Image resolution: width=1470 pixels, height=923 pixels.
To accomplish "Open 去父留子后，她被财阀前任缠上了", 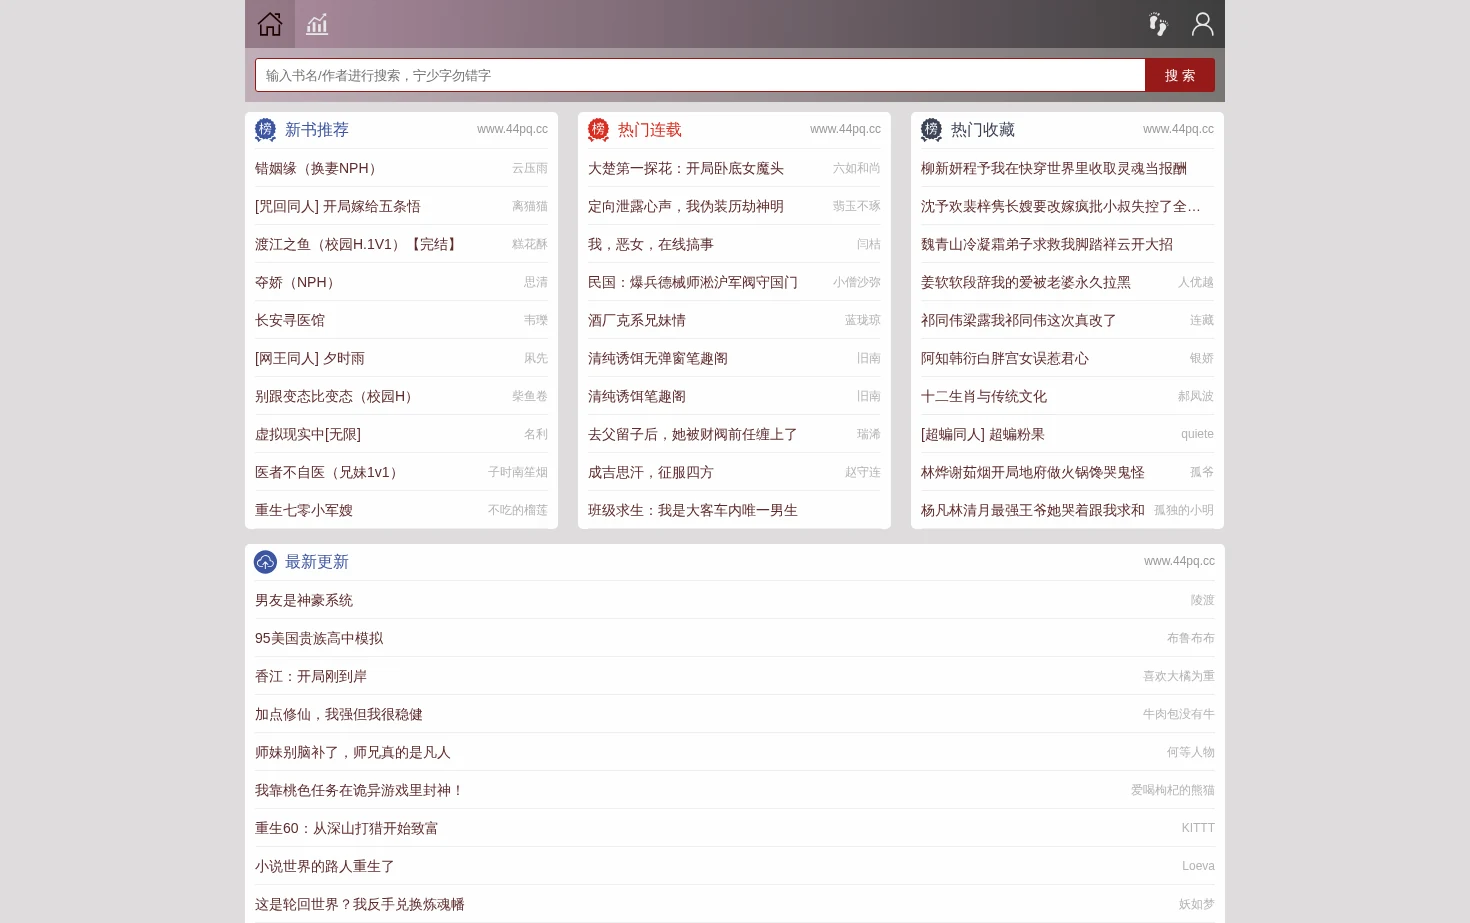I will click(x=693, y=434).
